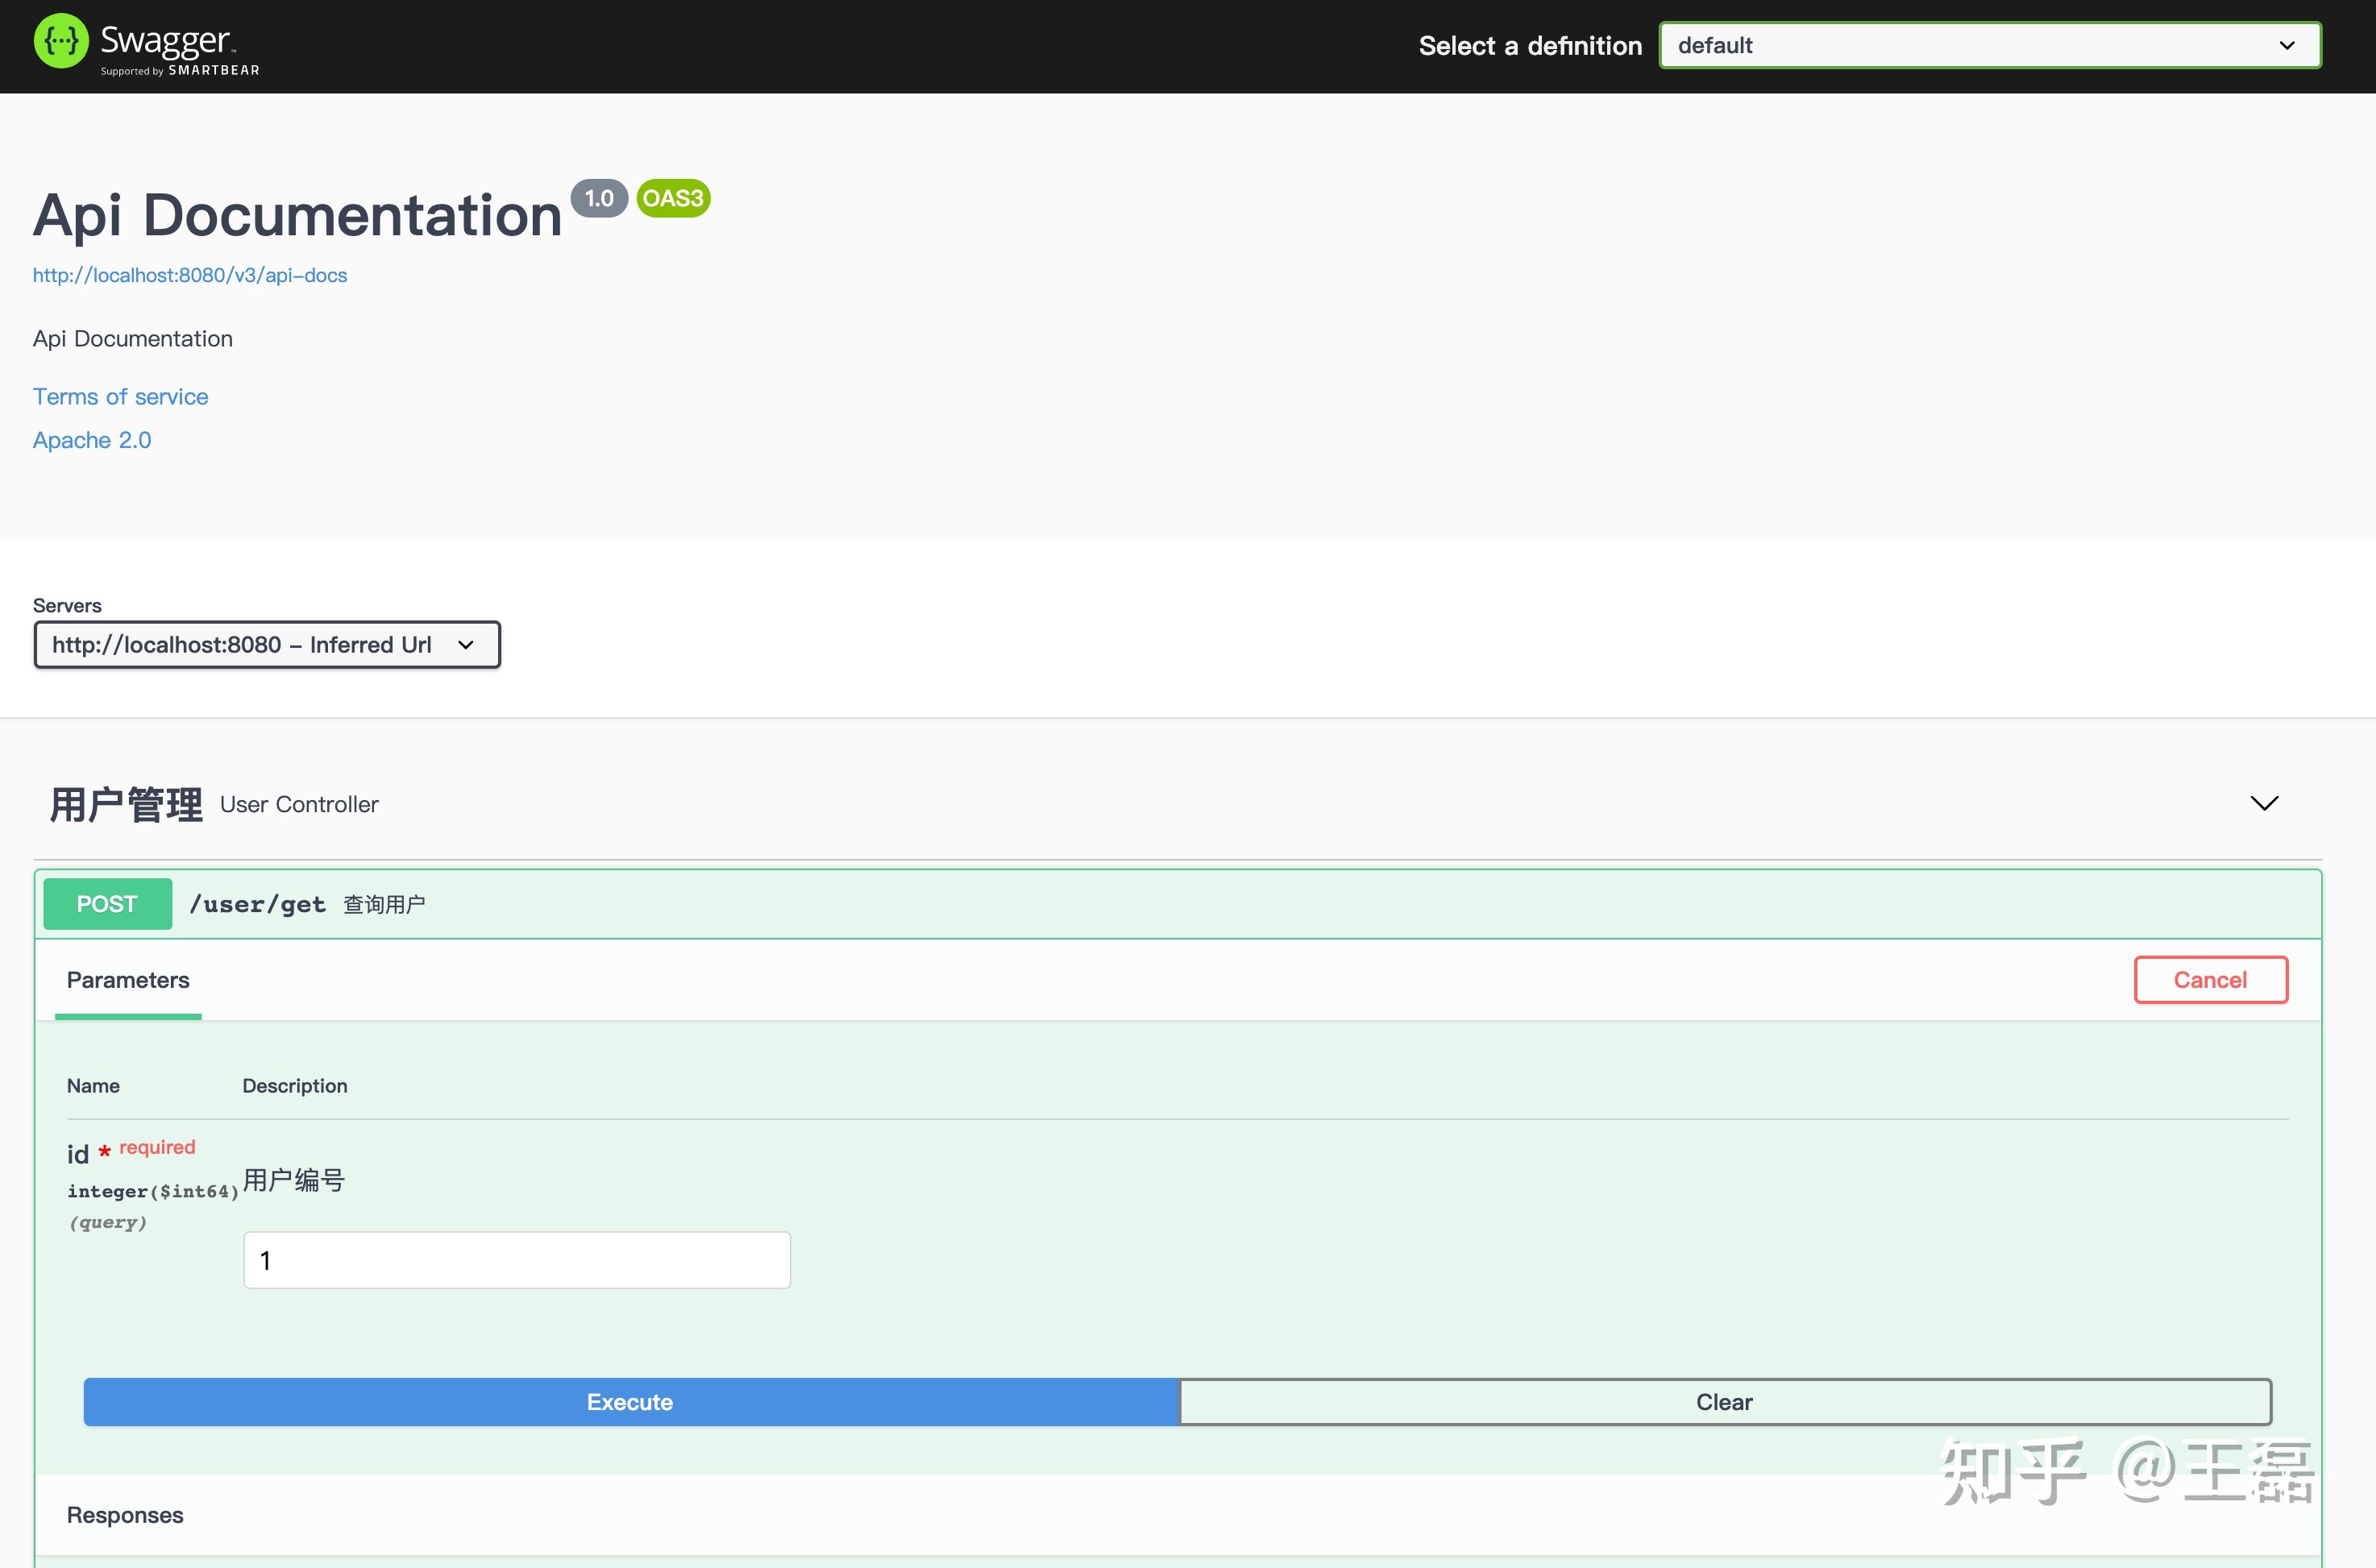The height and width of the screenshot is (1568, 2376).
Task: Open Apache 2.0 license link
Action: click(92, 440)
